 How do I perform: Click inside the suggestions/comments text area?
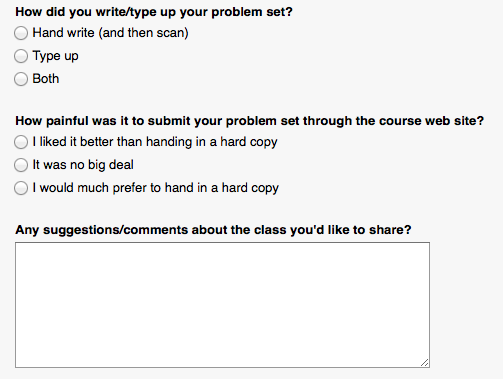(222, 305)
